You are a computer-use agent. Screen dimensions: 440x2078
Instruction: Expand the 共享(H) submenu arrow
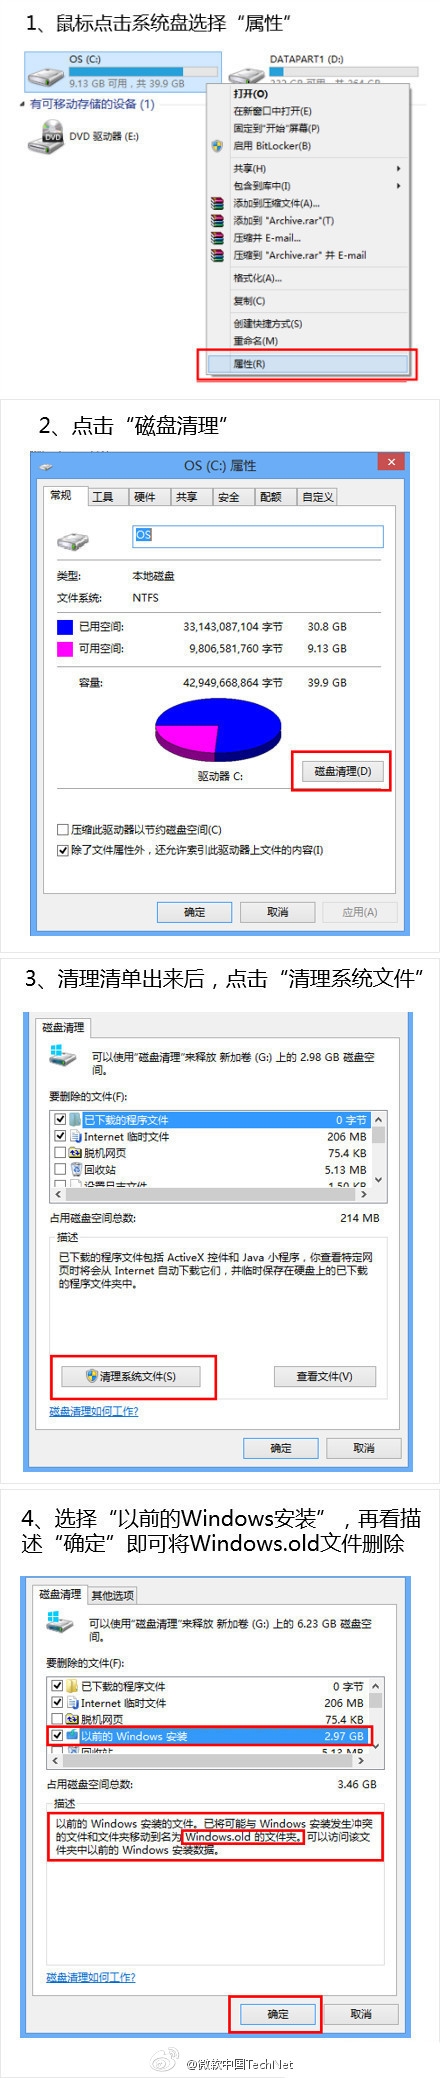[398, 168]
